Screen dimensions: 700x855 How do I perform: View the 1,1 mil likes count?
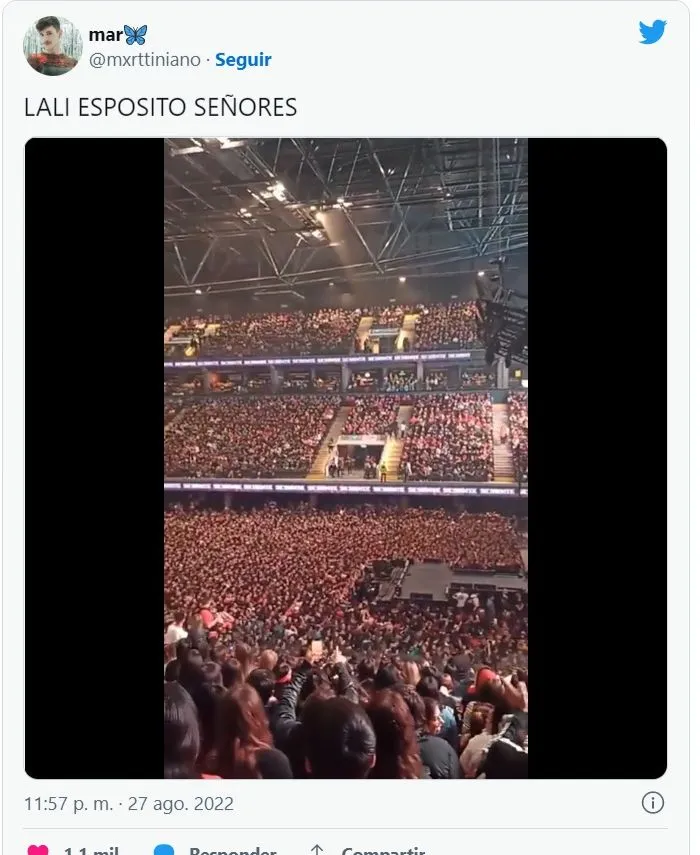91,850
